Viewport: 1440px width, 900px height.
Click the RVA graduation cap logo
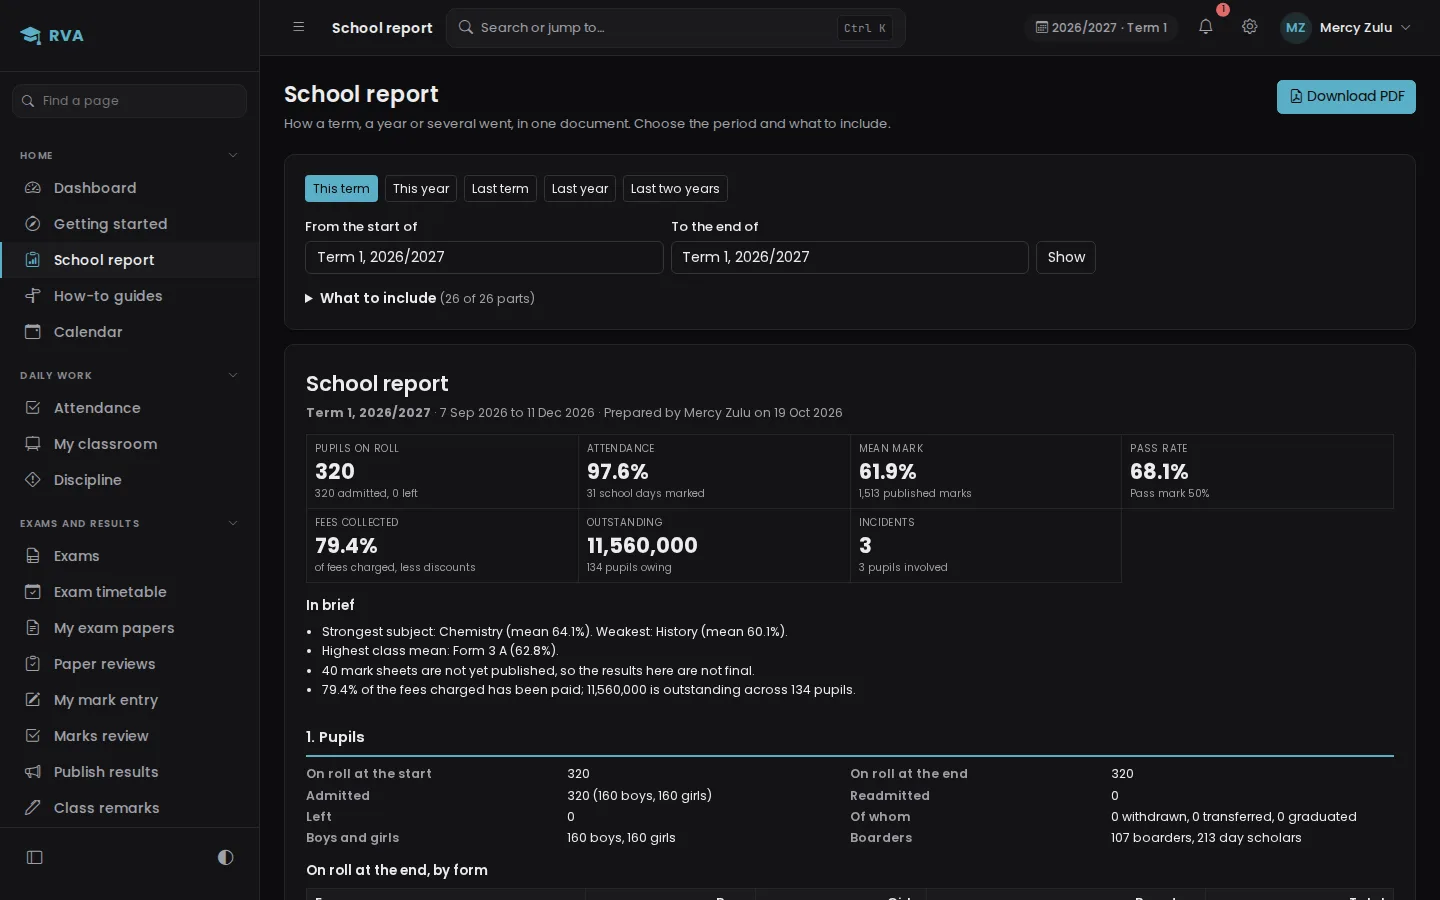(30, 36)
